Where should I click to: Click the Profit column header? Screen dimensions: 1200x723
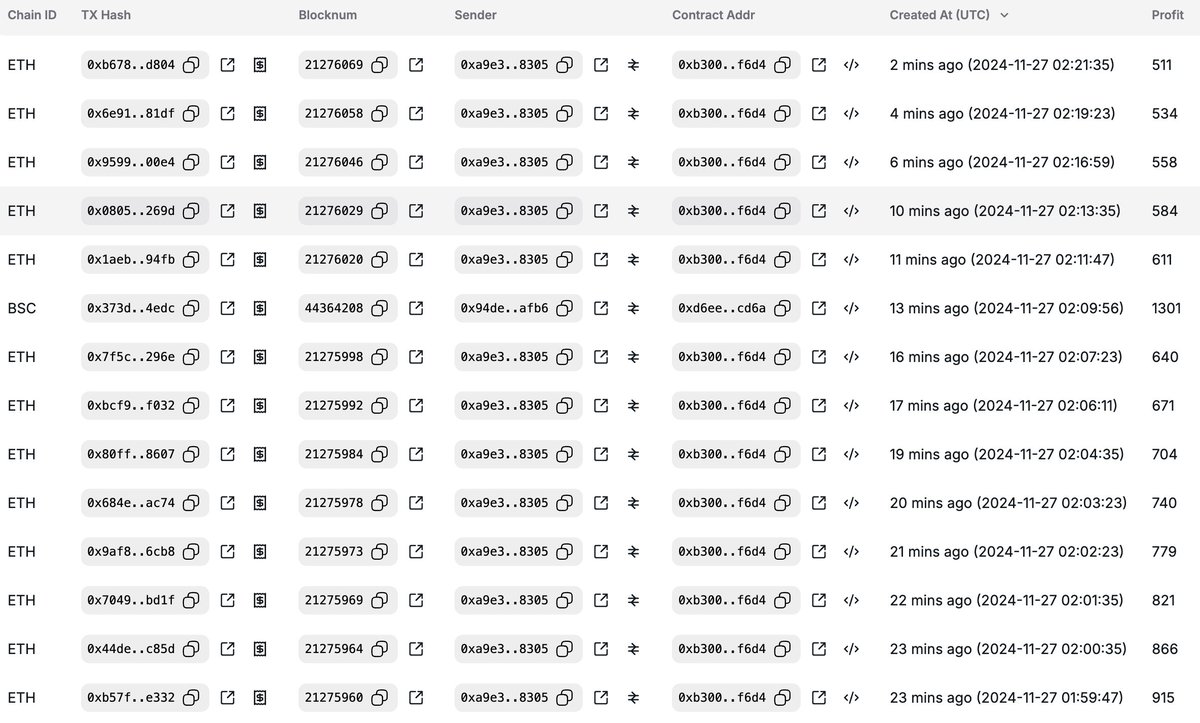(1168, 15)
